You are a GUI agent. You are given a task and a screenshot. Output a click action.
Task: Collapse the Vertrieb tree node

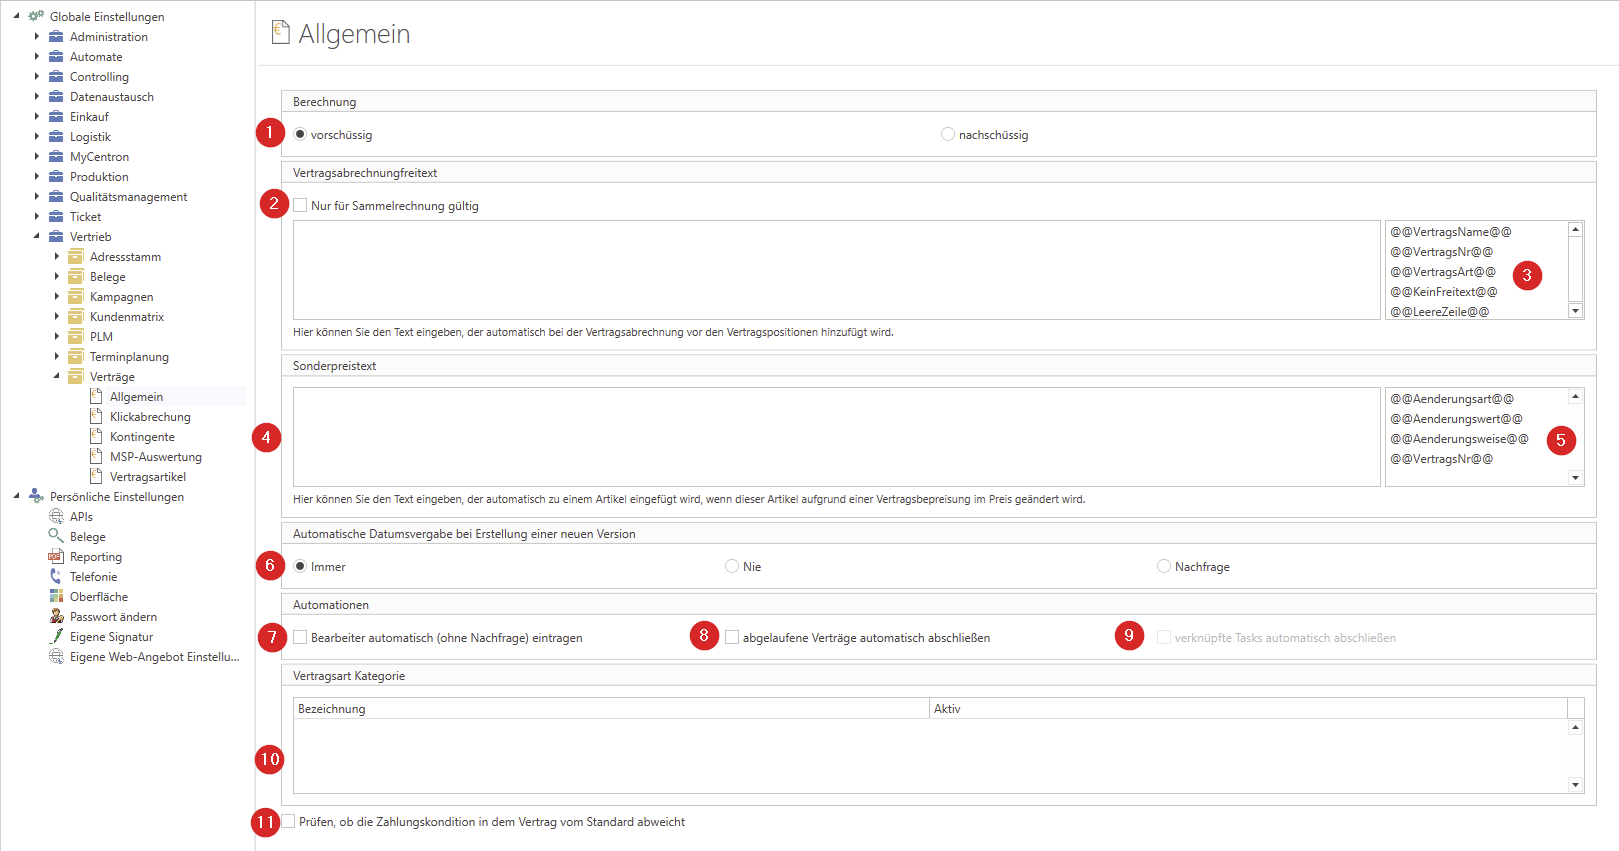tap(37, 237)
